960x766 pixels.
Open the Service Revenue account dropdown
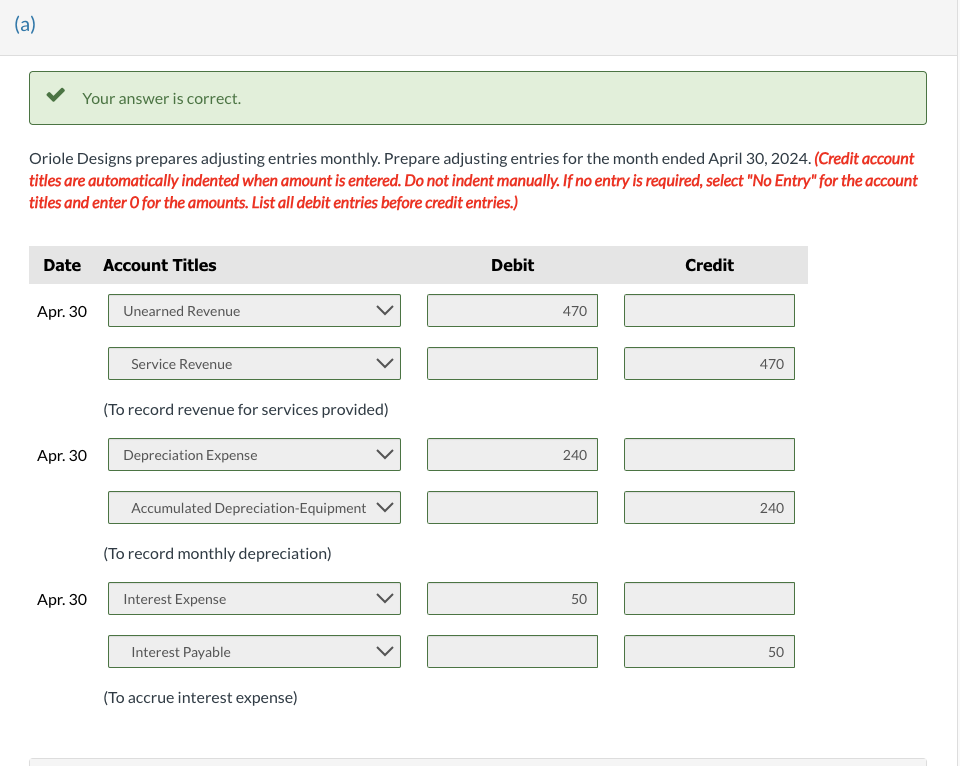384,363
